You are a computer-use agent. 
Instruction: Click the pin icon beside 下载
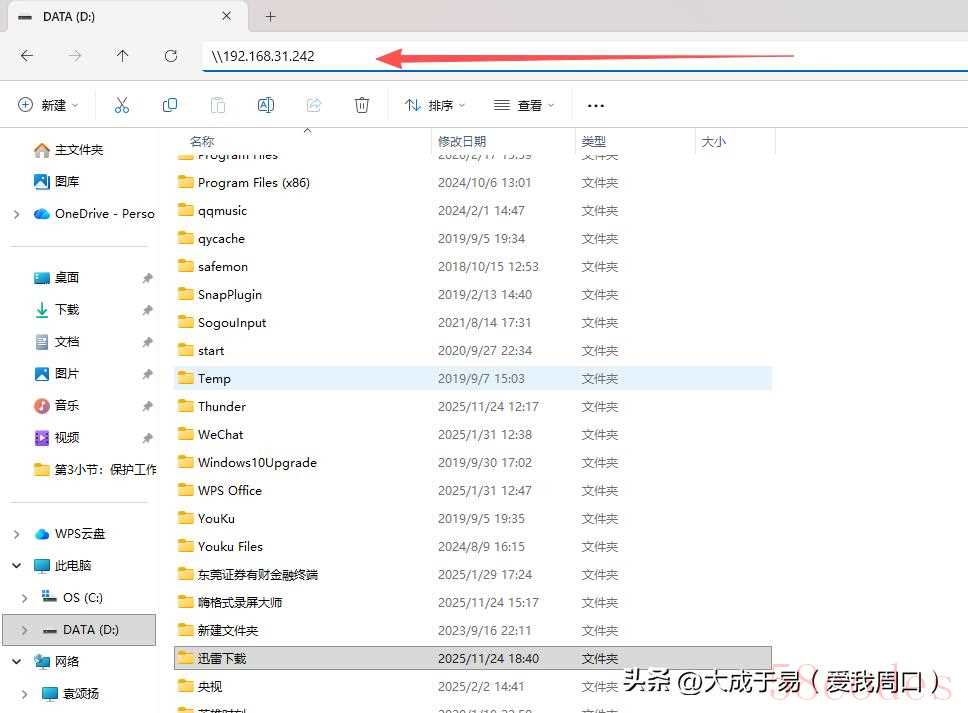pyautogui.click(x=148, y=311)
